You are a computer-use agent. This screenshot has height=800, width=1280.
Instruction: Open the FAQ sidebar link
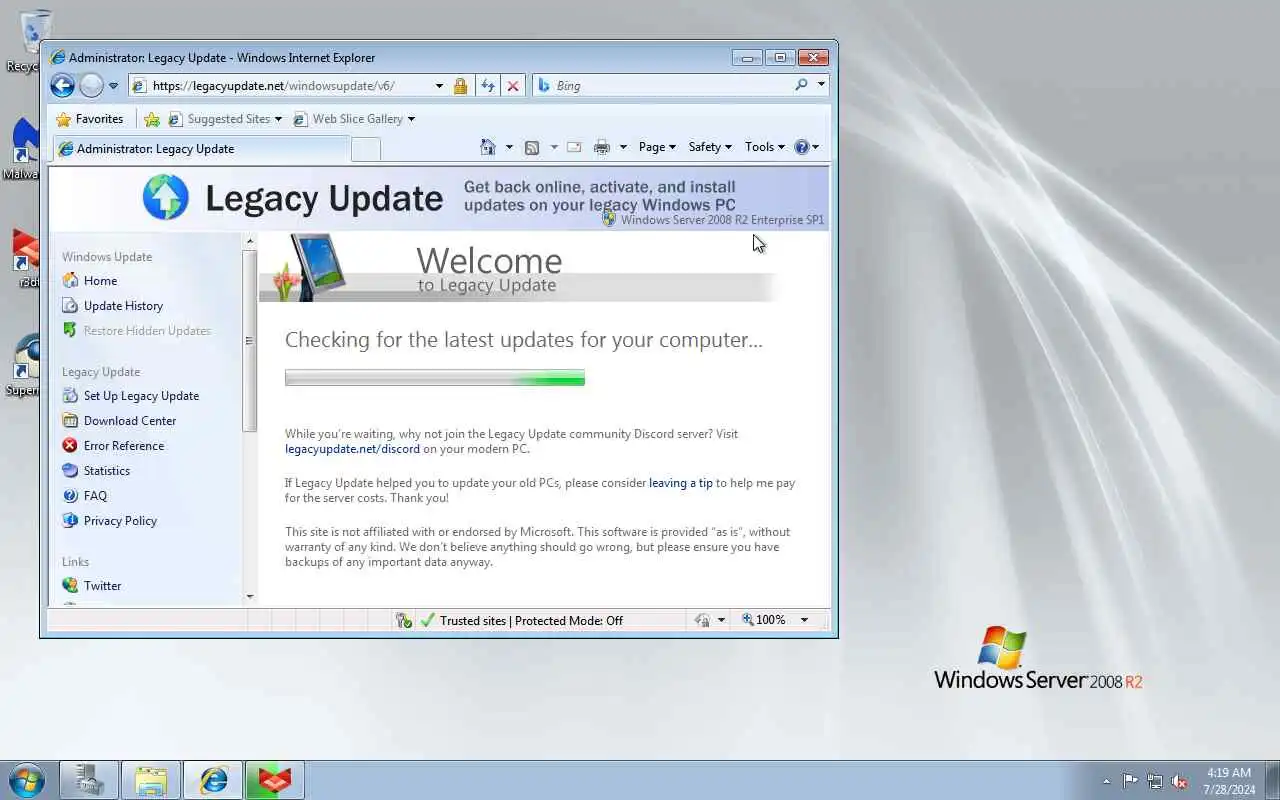coord(95,496)
